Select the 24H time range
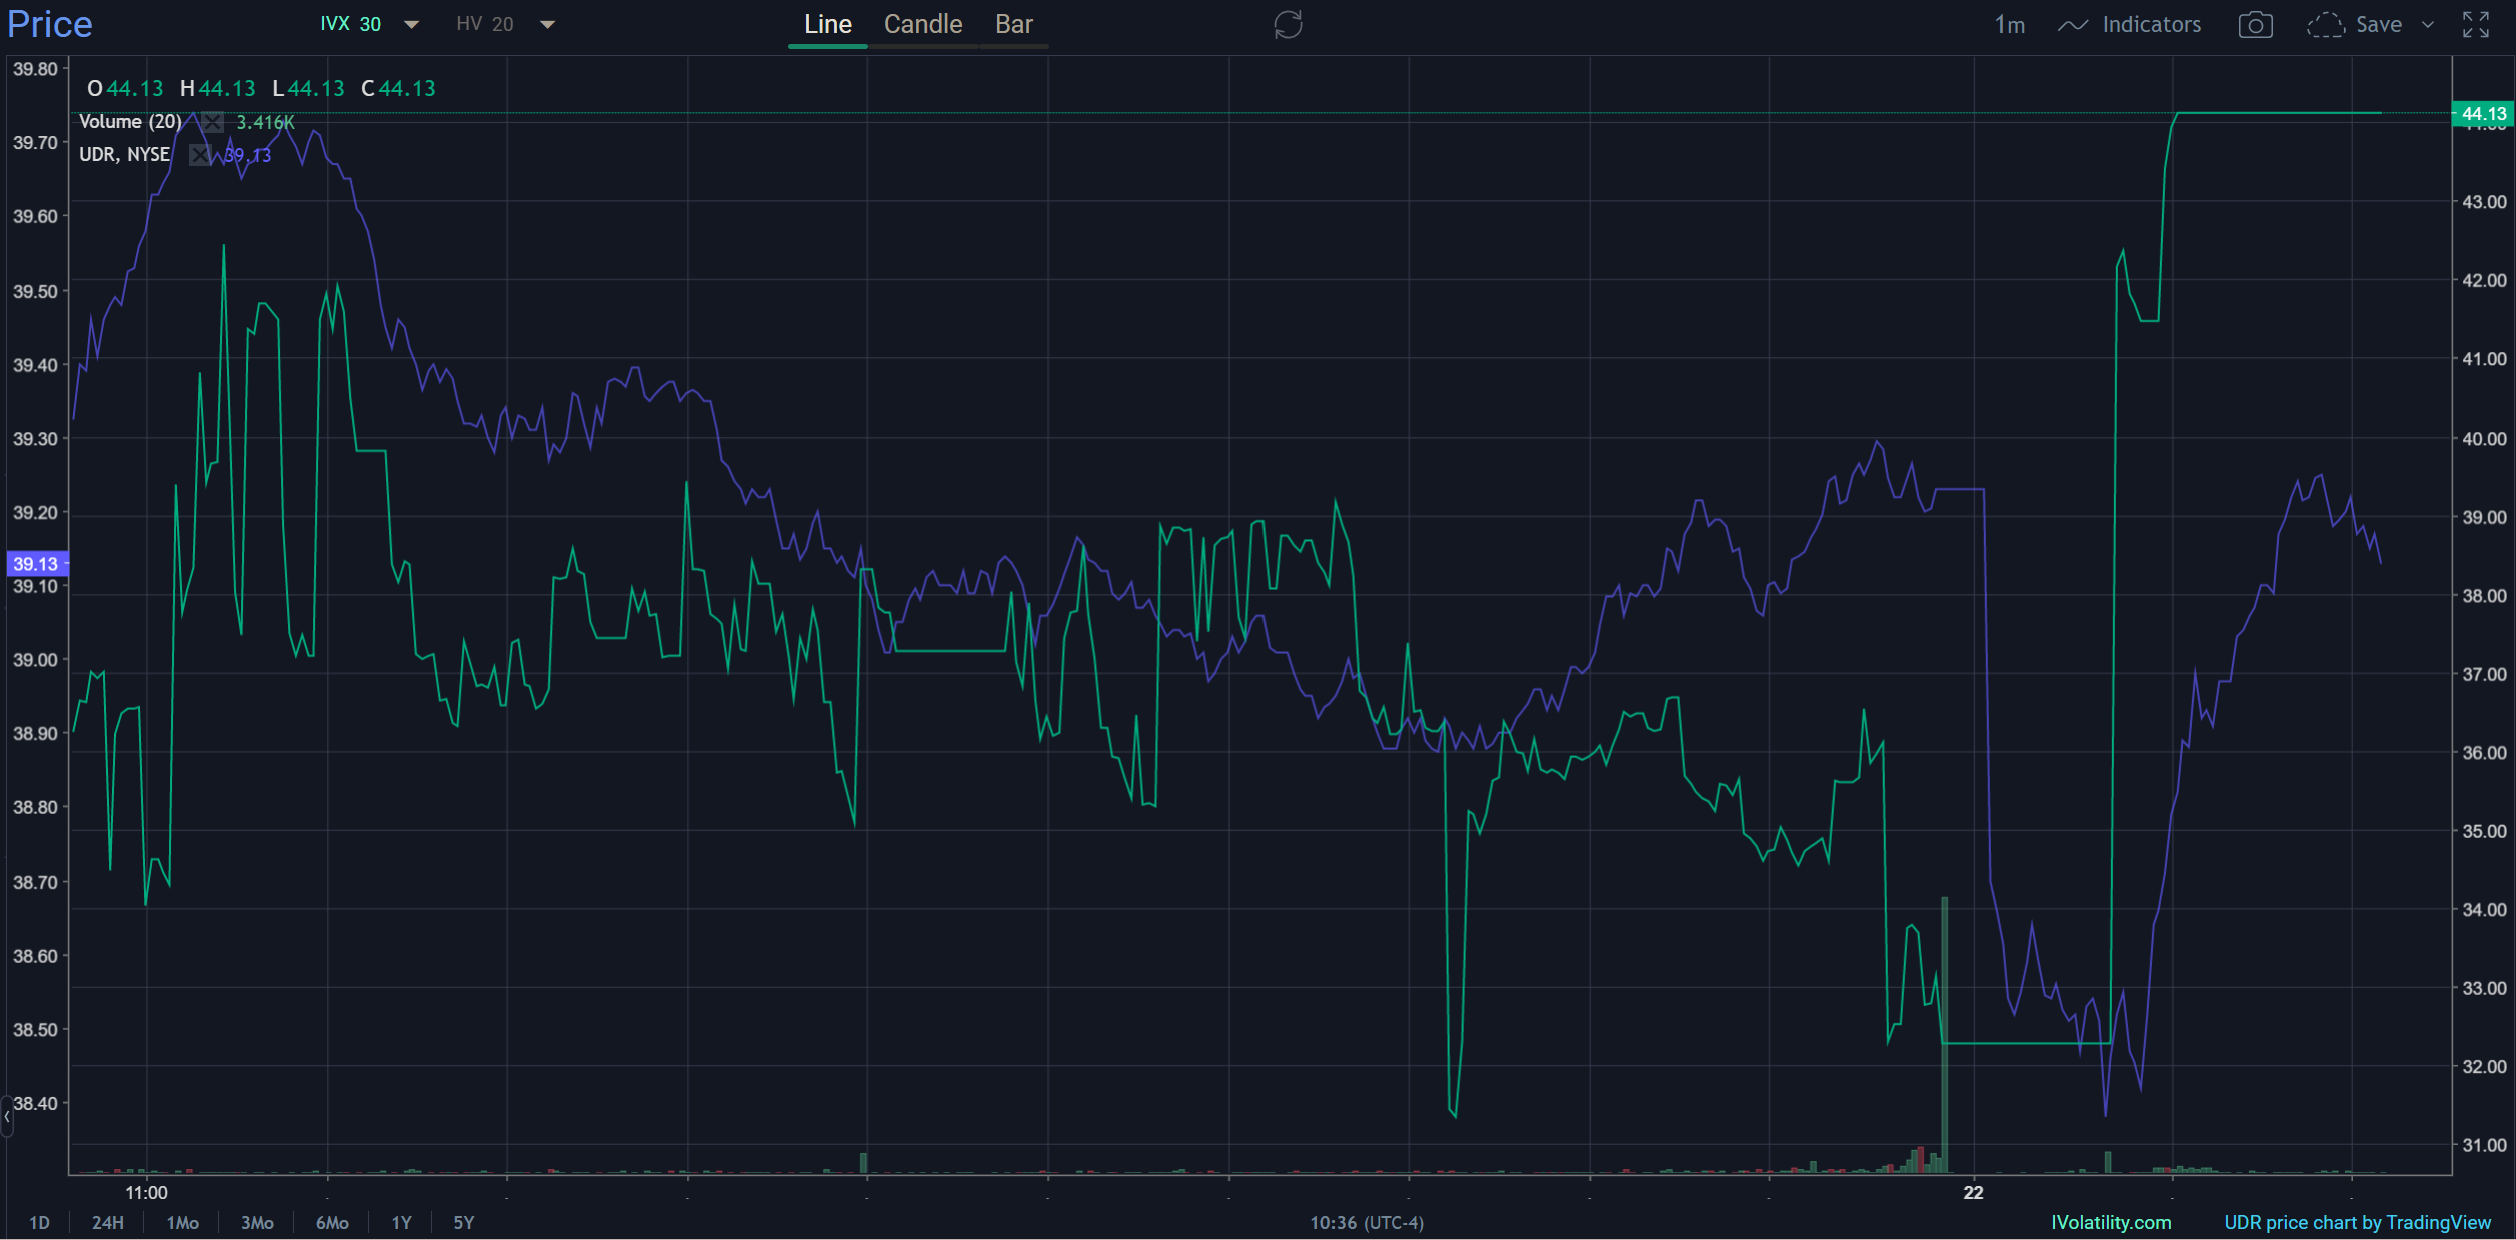 (x=108, y=1222)
